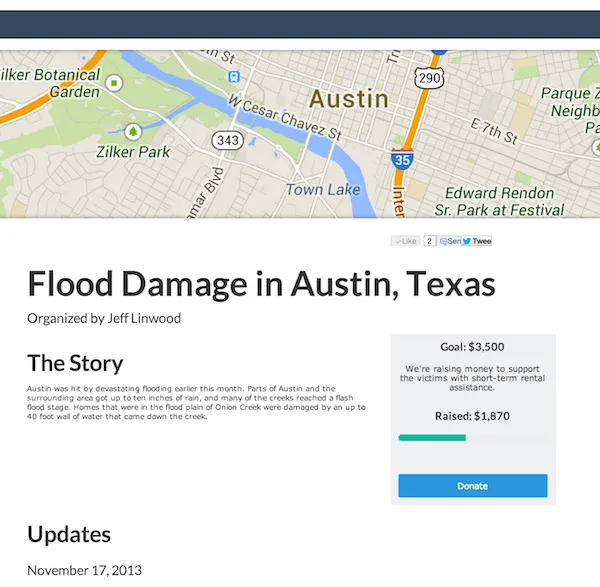Click the Facebook Like button
600x587 pixels.
(x=406, y=241)
